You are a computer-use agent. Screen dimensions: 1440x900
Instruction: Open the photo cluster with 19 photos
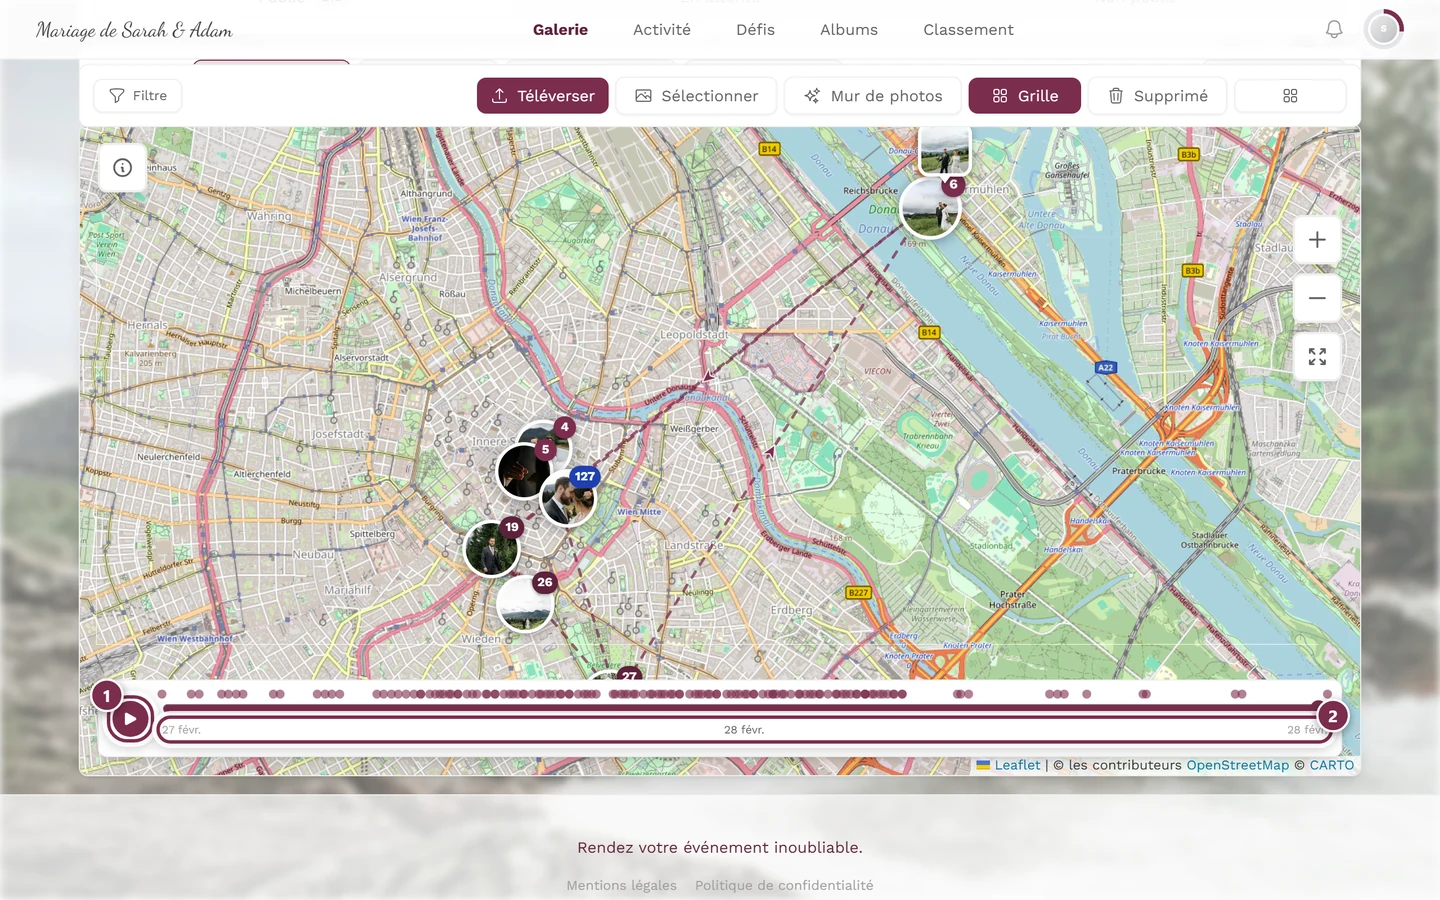pos(492,548)
